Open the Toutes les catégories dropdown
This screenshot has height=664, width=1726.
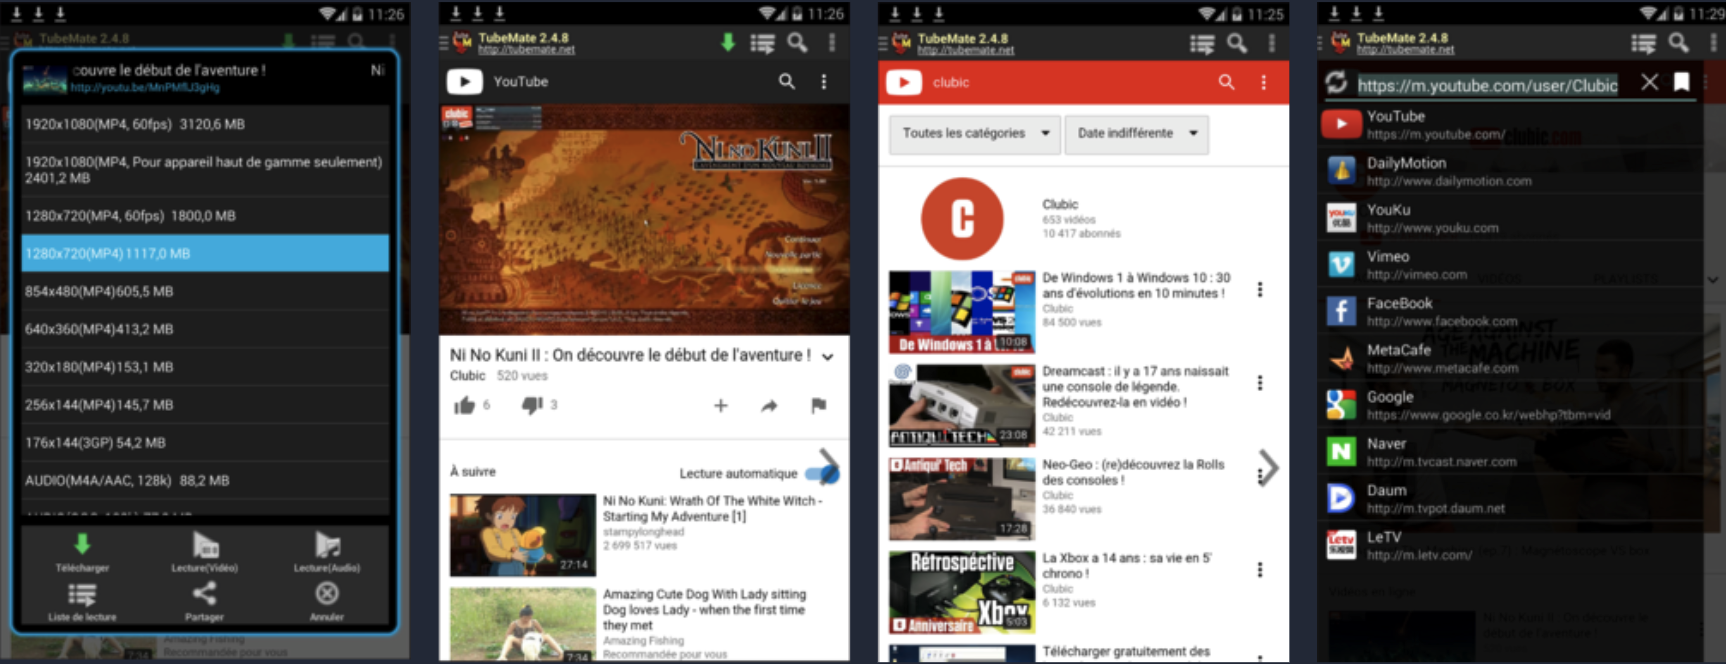[x=975, y=133]
